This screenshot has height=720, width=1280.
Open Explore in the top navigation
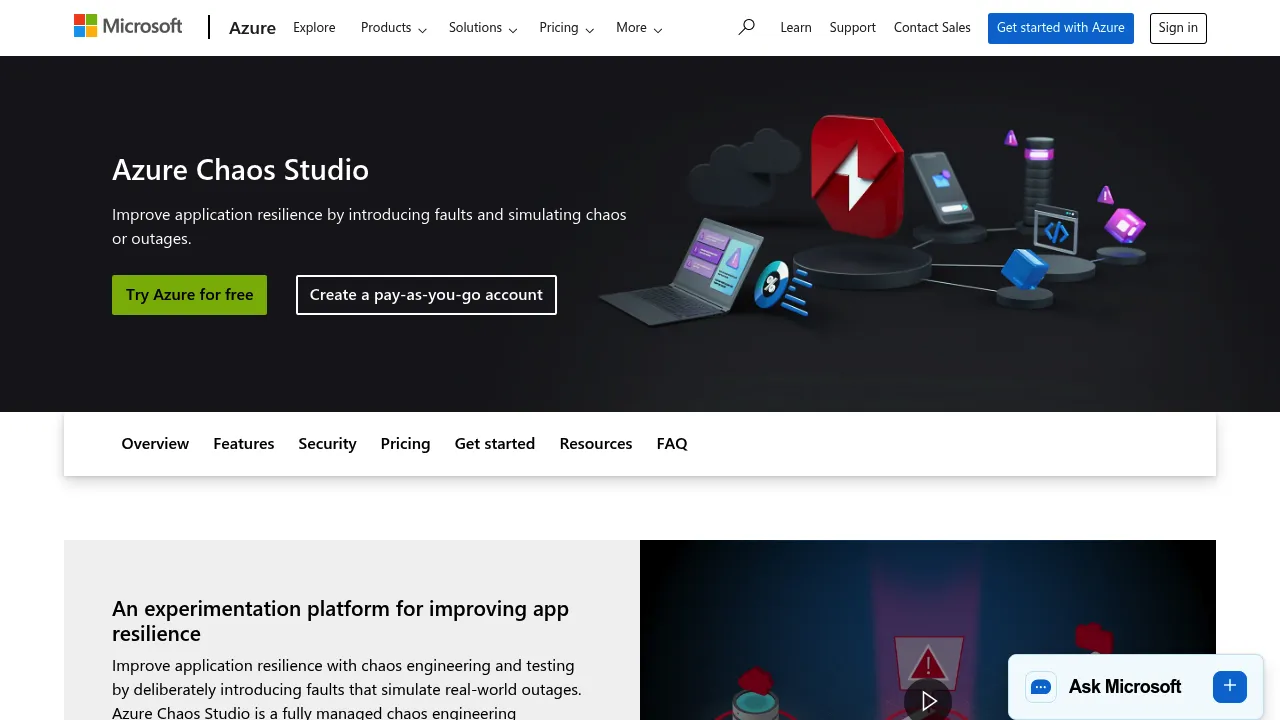pos(314,28)
